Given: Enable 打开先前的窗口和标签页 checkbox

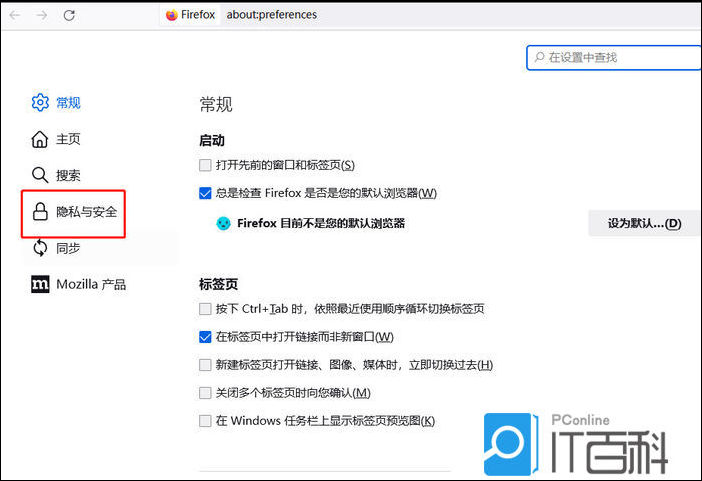Looking at the screenshot, I should click(205, 165).
